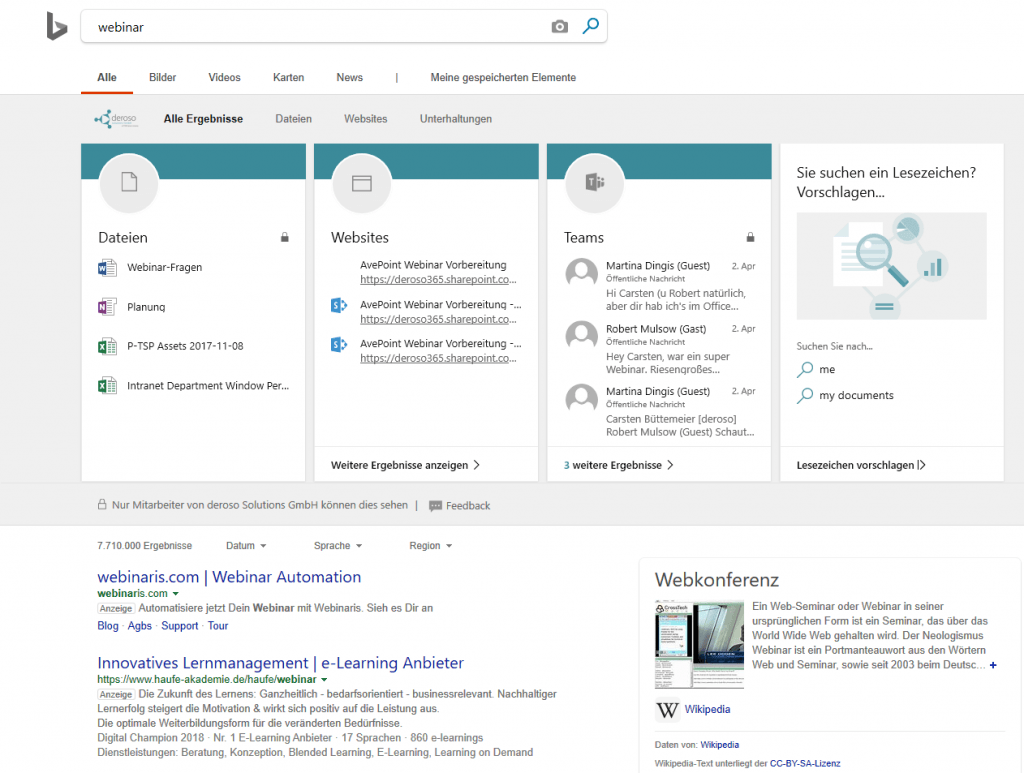Open Wikipedia link beside W logo
The width and height of the screenshot is (1024, 773).
click(707, 710)
